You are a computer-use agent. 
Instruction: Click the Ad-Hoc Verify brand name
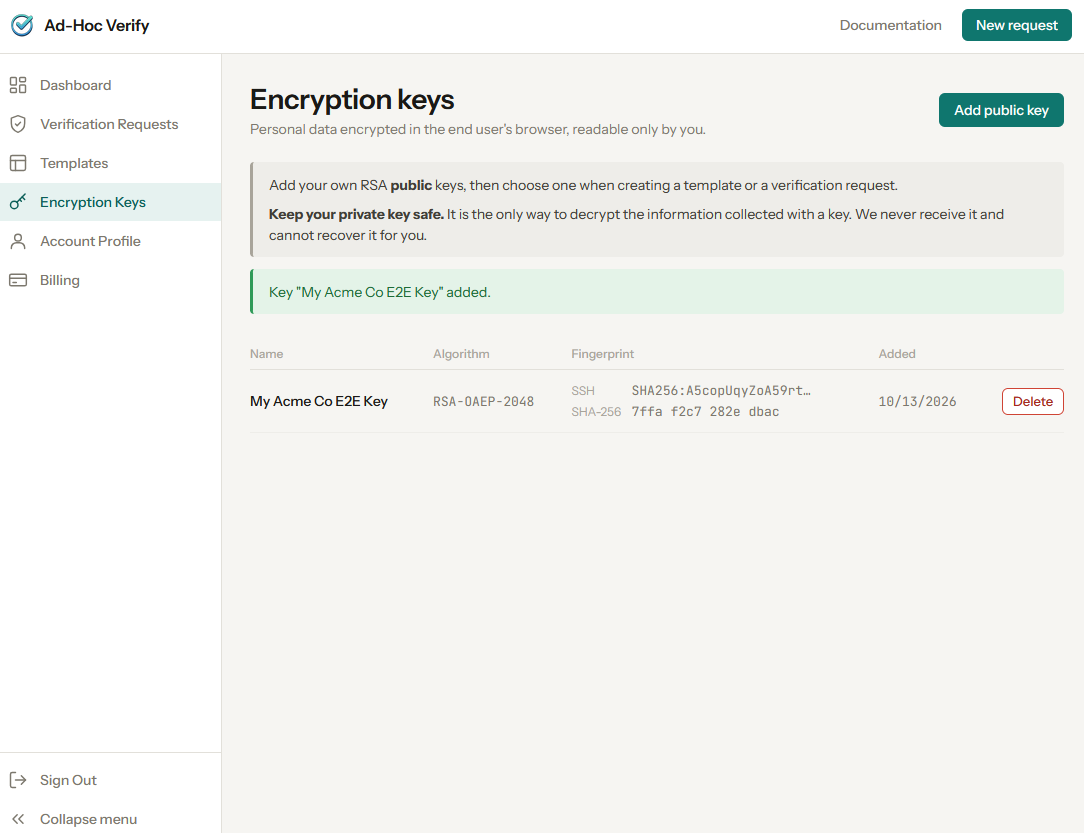click(97, 26)
